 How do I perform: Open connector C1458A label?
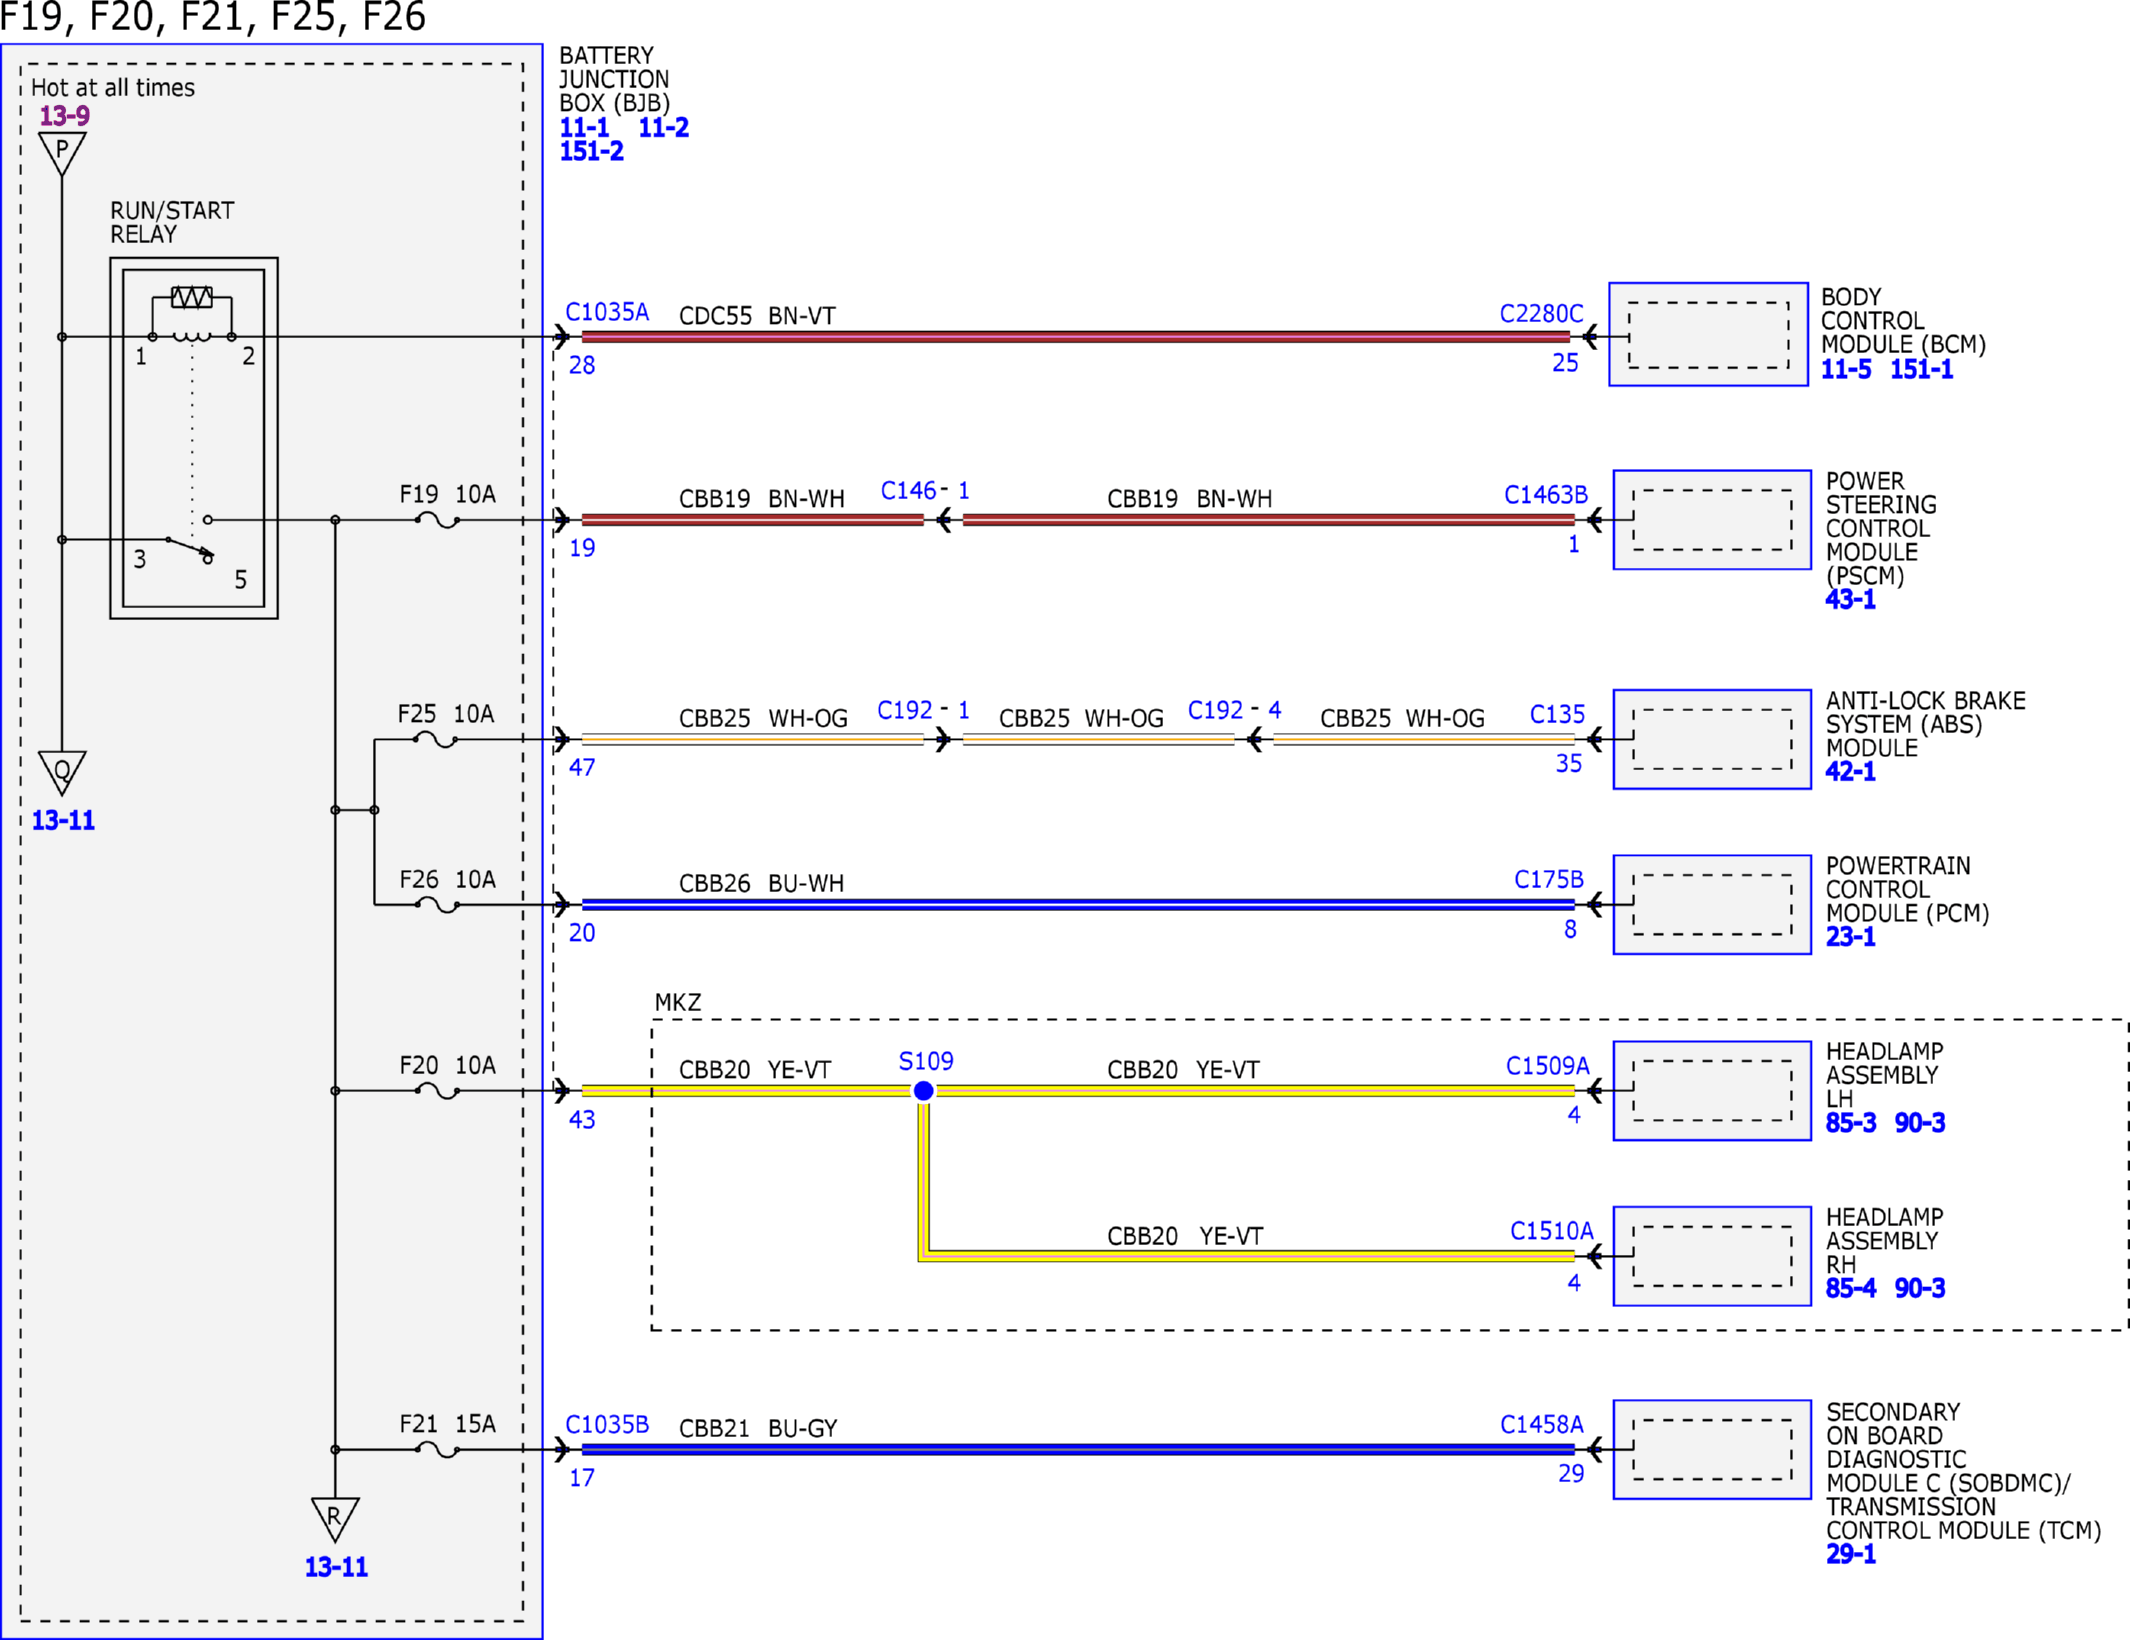click(x=1541, y=1425)
